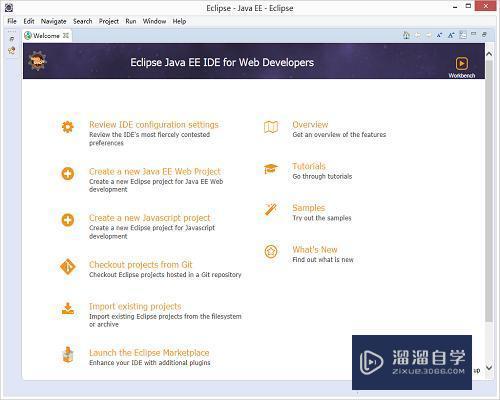Screen dimensions: 500x400
Task: Click banner title 'Eclipse Java EE IDE for Web Developers'
Action: [222, 62]
